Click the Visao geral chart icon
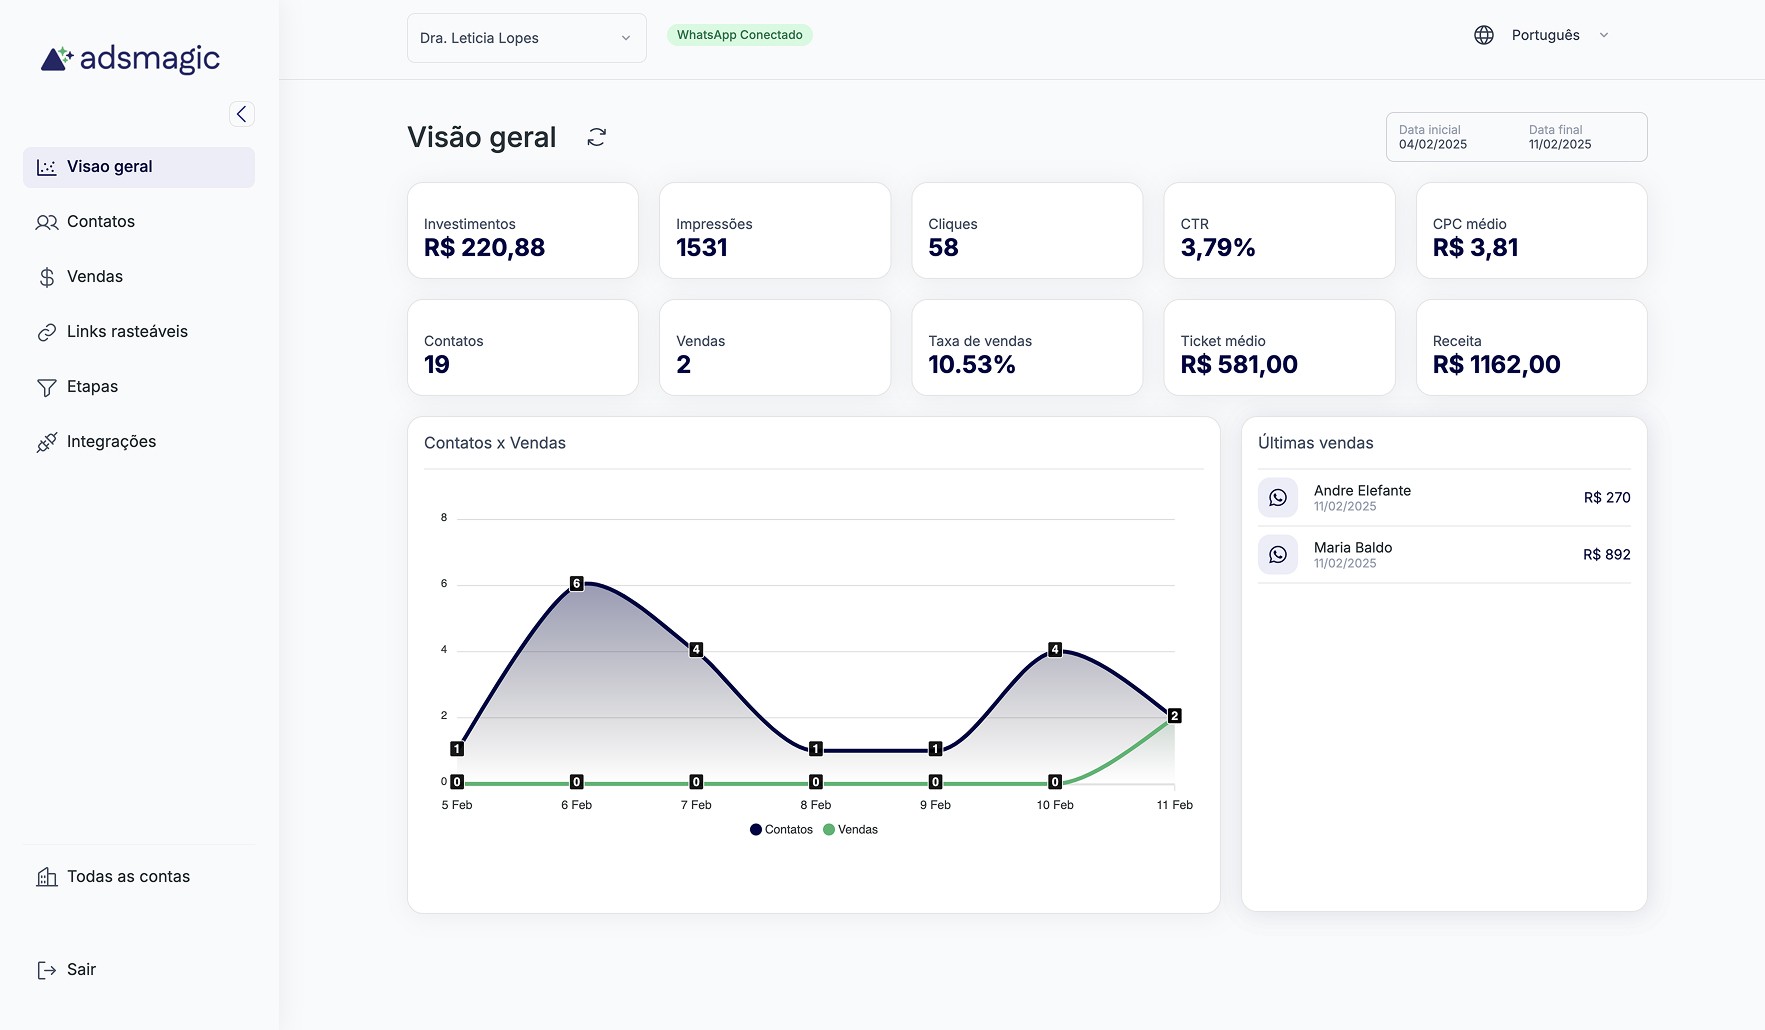Viewport: 1765px width, 1030px height. pos(47,167)
